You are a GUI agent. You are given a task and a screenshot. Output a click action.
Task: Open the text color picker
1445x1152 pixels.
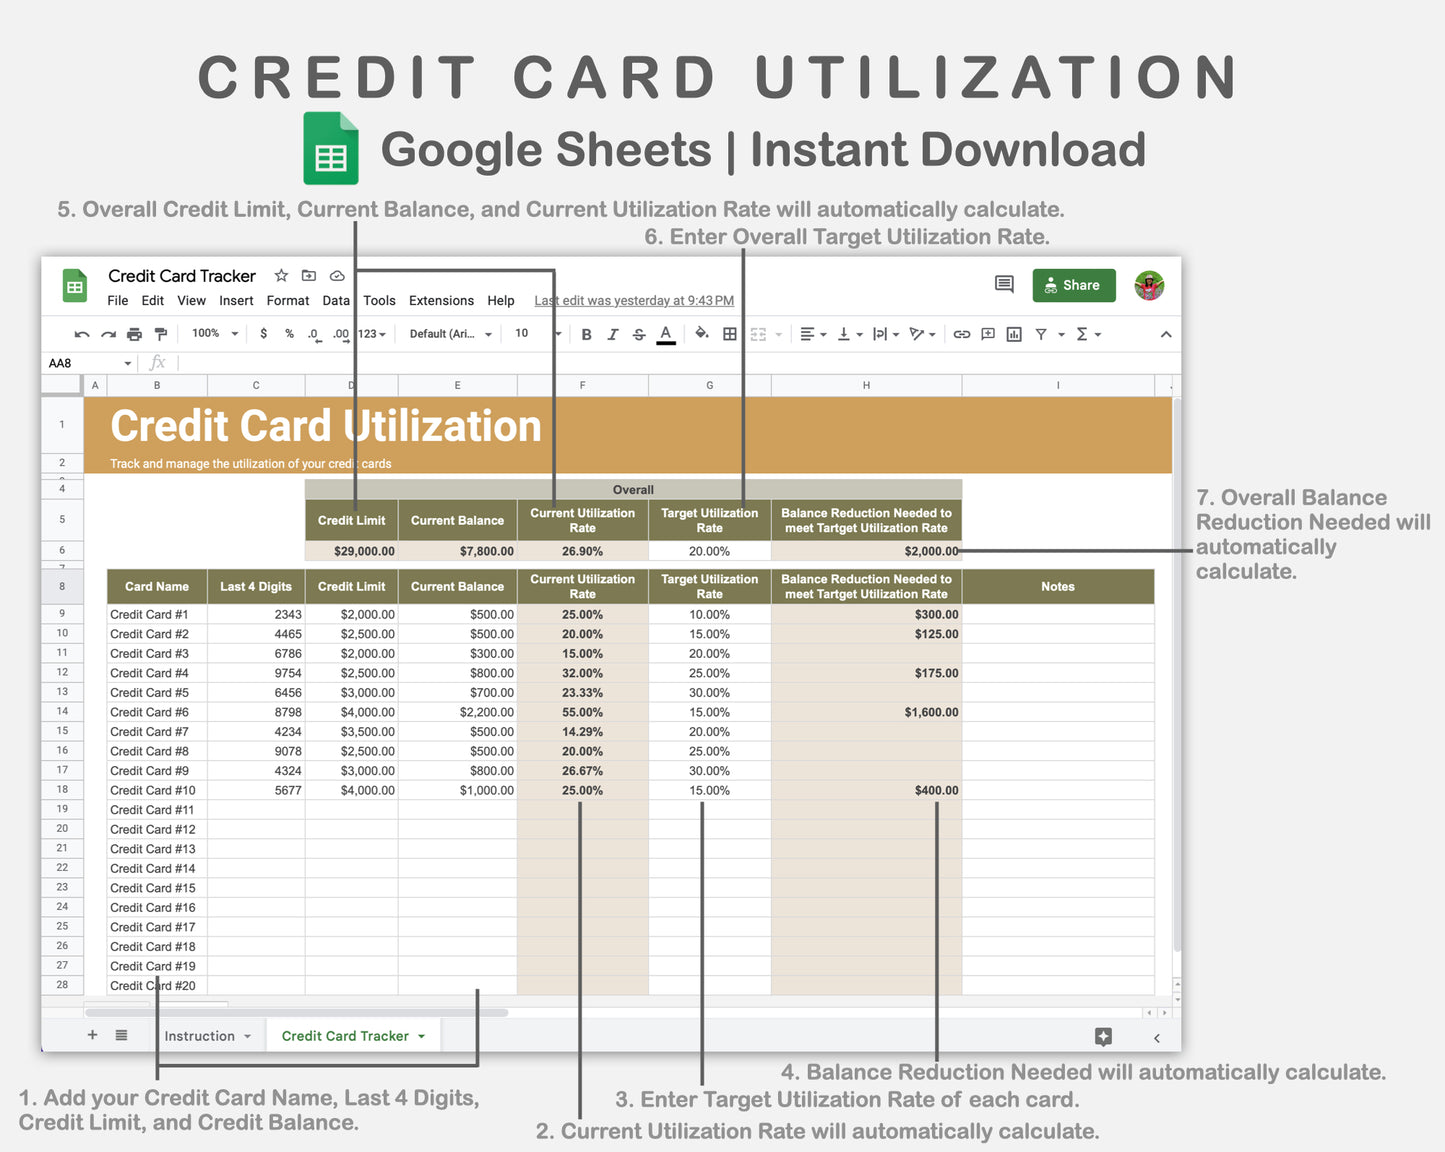666,333
